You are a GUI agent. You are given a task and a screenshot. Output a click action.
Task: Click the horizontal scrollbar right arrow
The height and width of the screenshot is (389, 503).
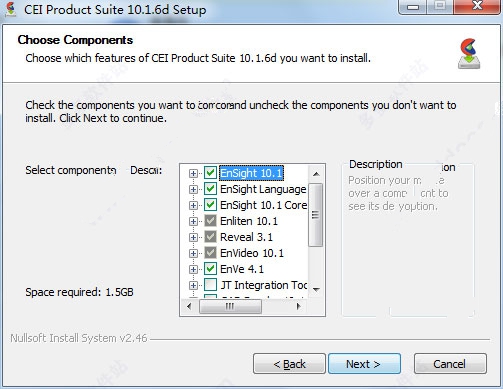(298, 306)
